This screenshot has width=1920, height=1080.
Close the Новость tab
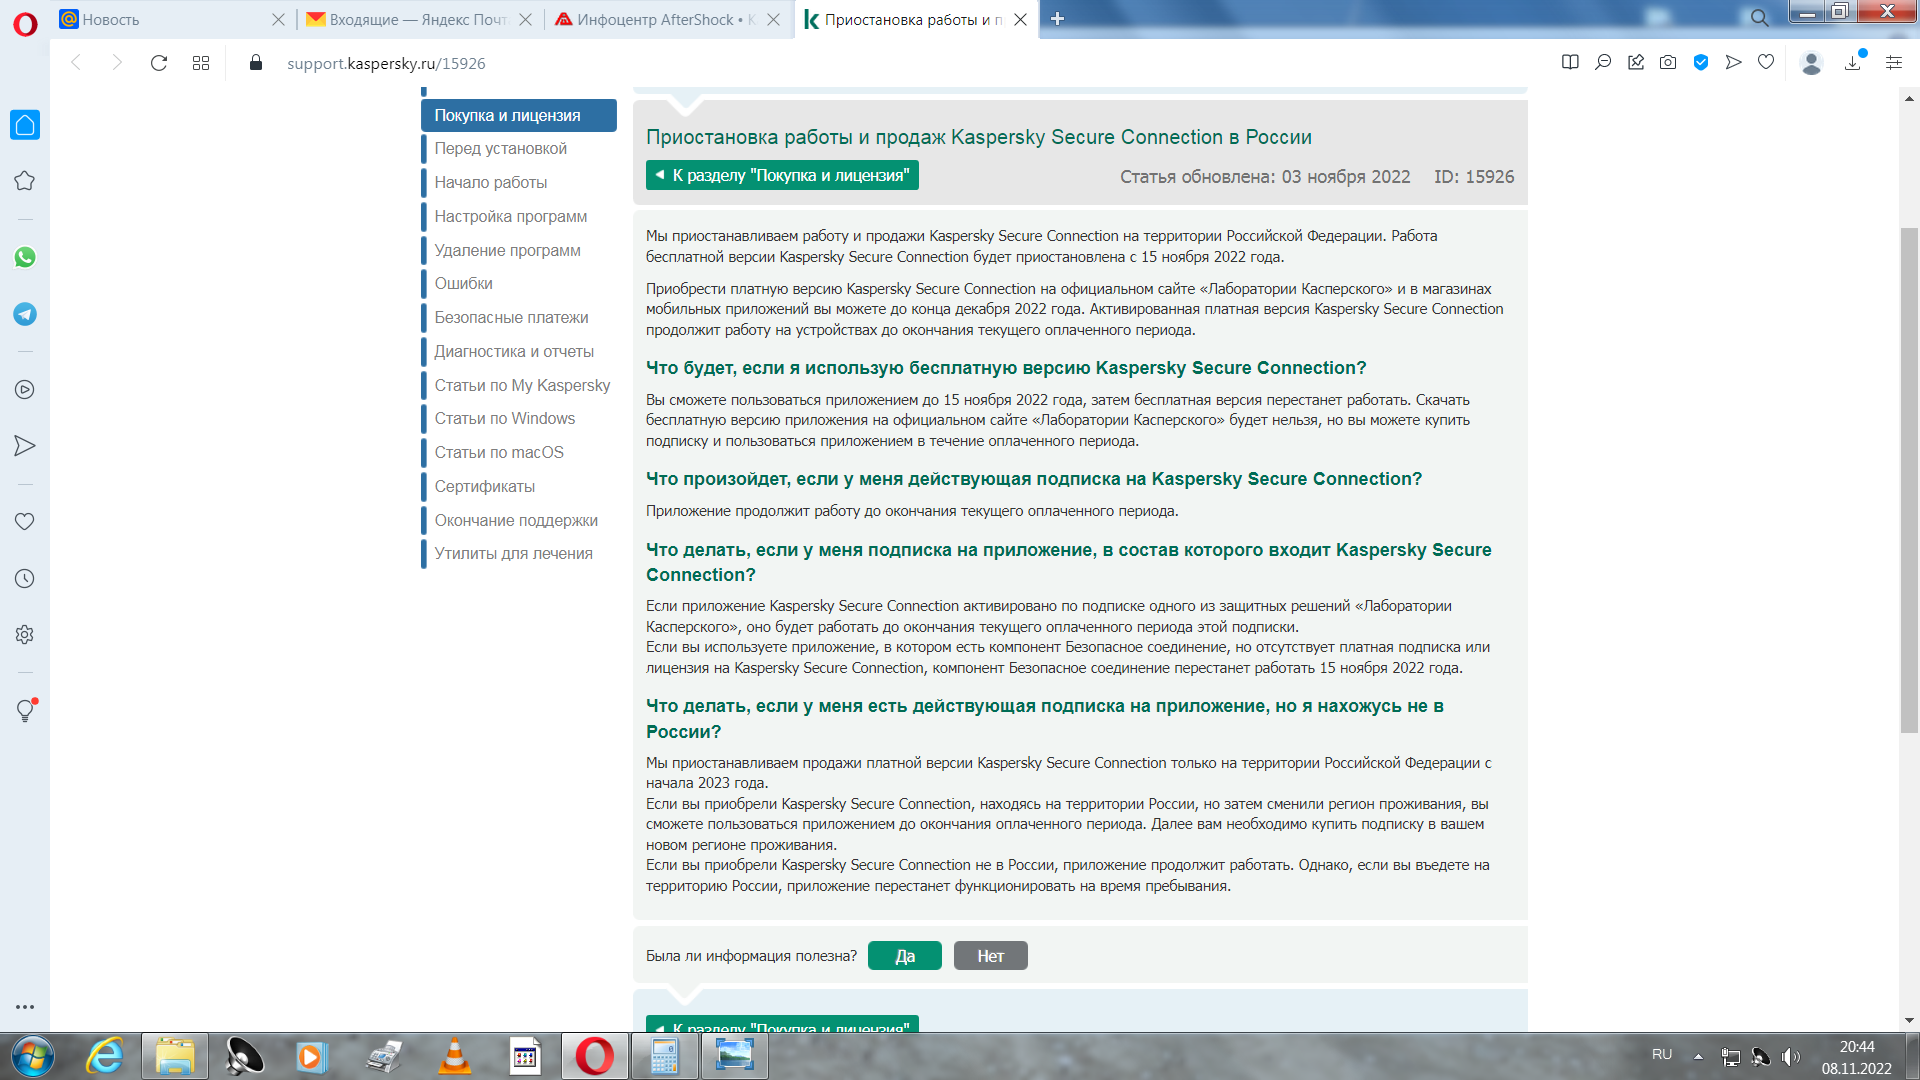click(278, 19)
